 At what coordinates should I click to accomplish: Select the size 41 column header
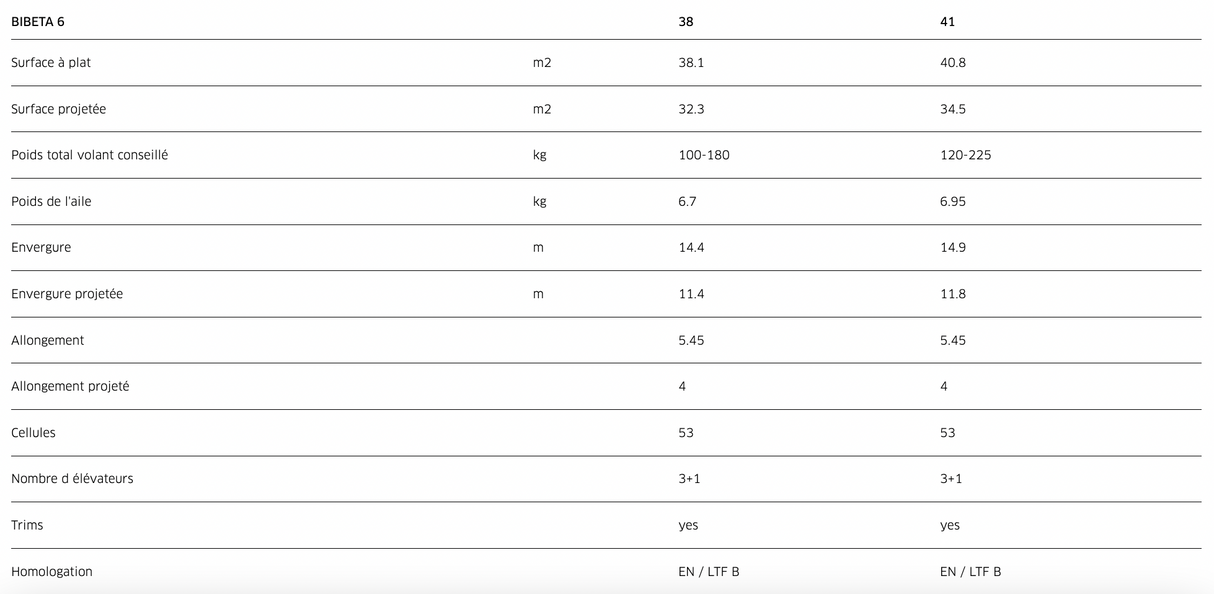tap(948, 20)
